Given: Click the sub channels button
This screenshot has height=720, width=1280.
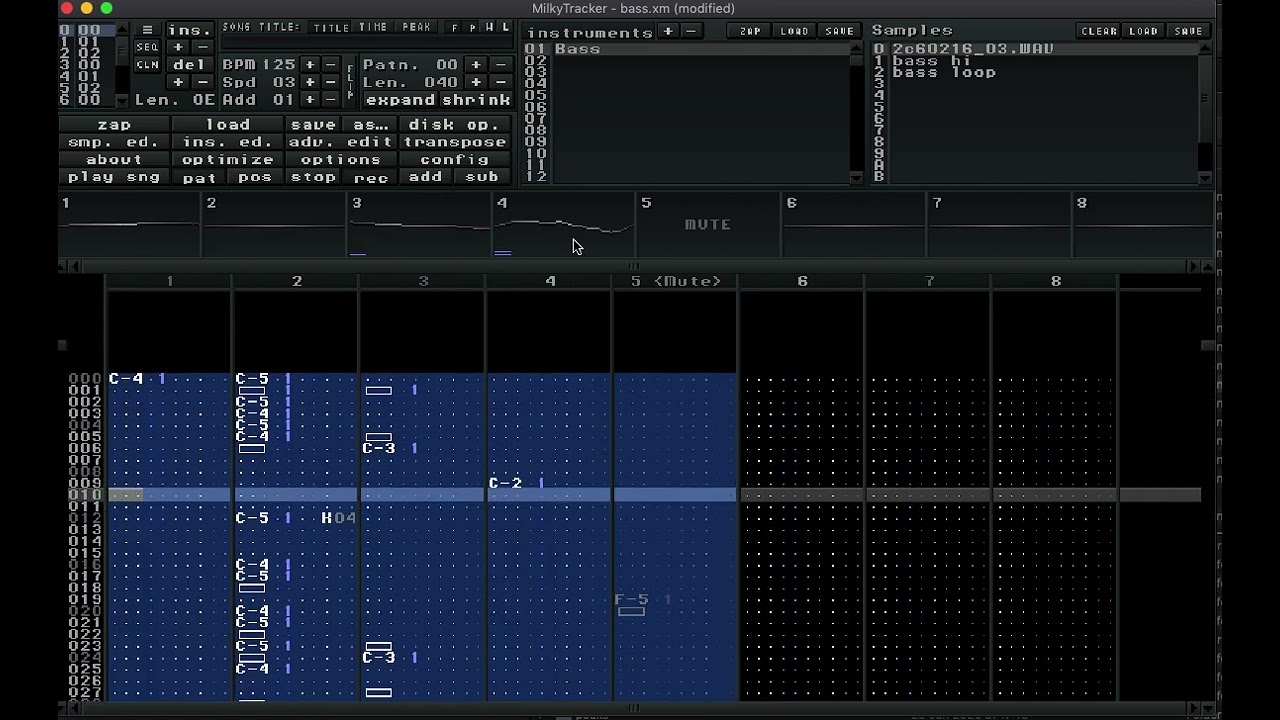Looking at the screenshot, I should pos(482,177).
